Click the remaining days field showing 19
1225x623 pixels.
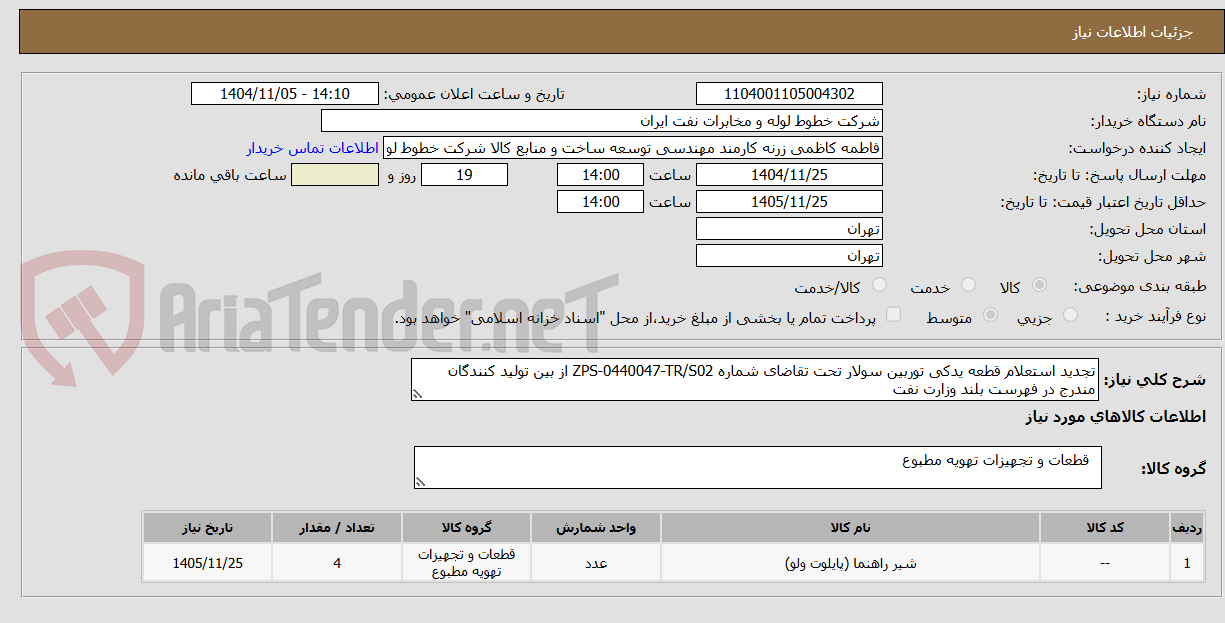[x=464, y=175]
